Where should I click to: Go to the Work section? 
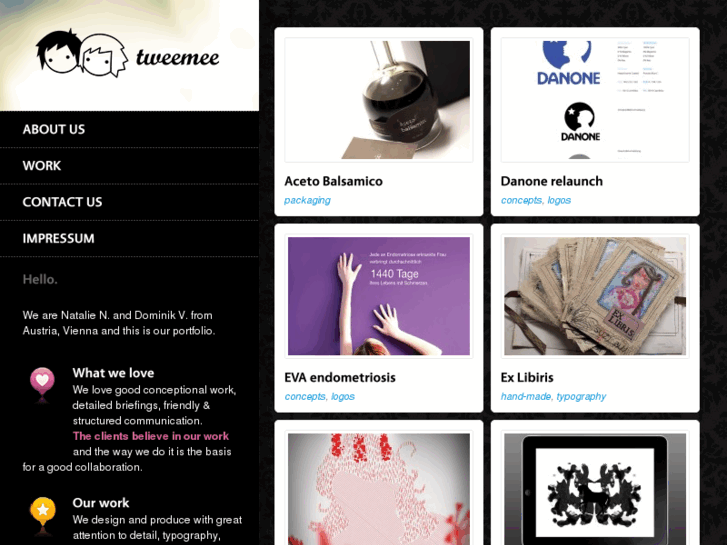(x=42, y=166)
